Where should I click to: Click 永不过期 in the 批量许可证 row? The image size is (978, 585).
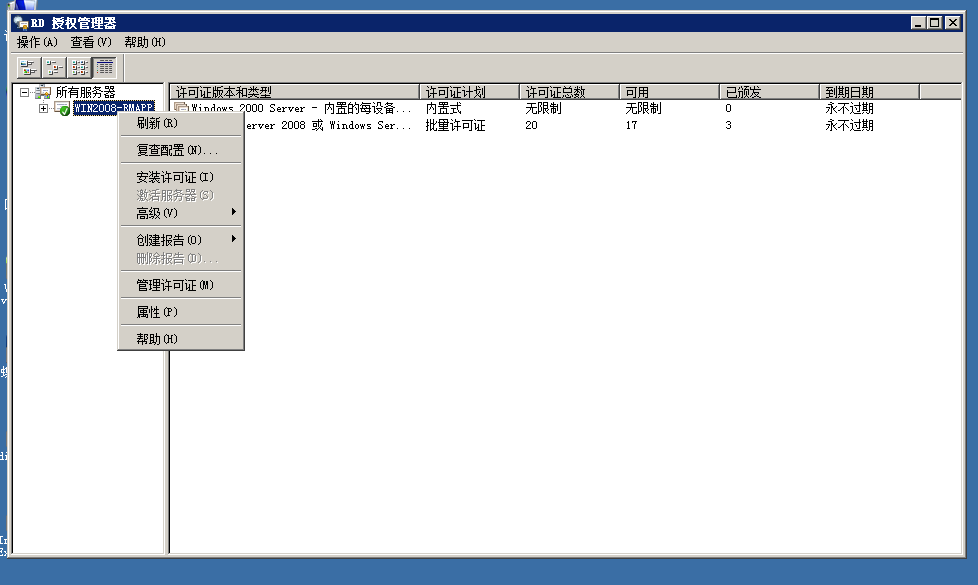[x=850, y=125]
